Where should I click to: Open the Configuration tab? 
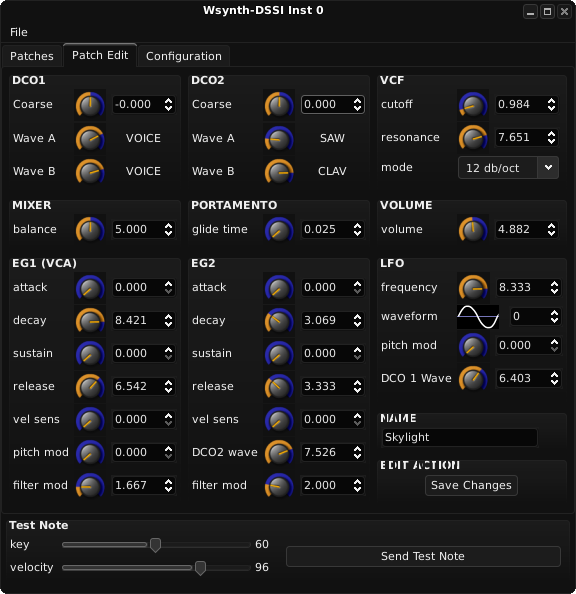point(184,56)
